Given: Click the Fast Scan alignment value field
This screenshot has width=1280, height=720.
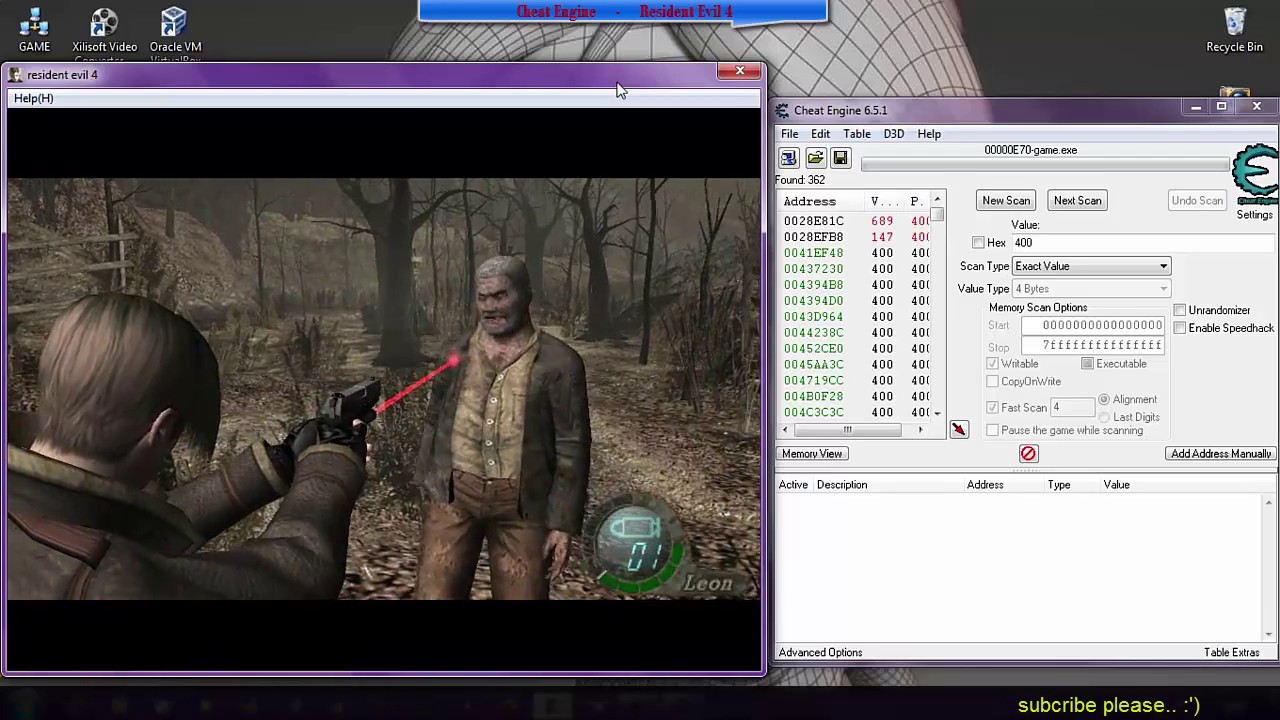Looking at the screenshot, I should [1071, 408].
